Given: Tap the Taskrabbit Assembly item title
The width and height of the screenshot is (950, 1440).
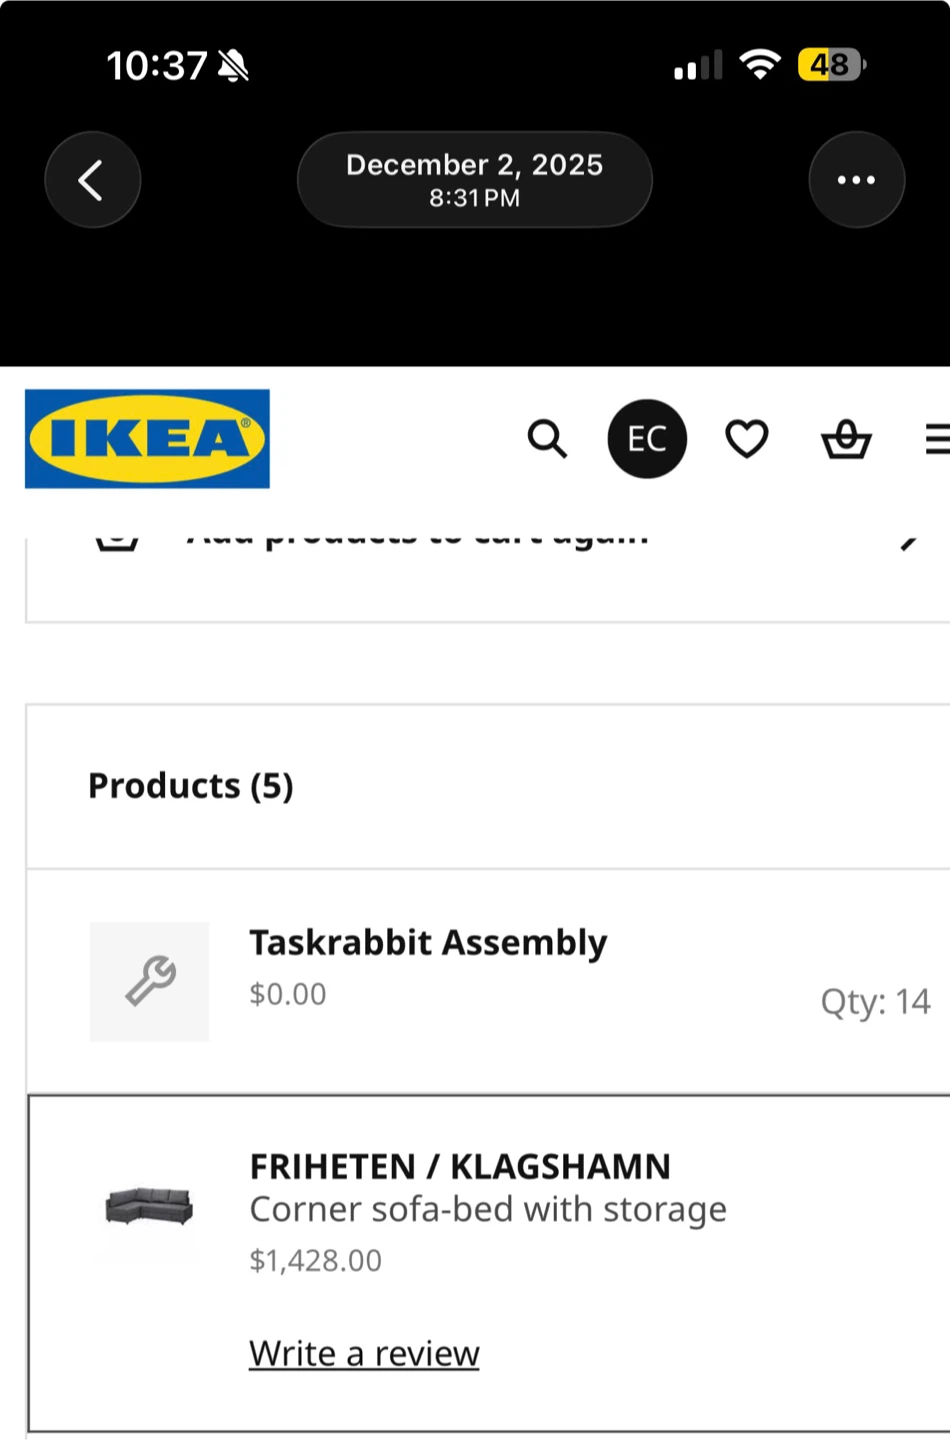Looking at the screenshot, I should pos(428,942).
